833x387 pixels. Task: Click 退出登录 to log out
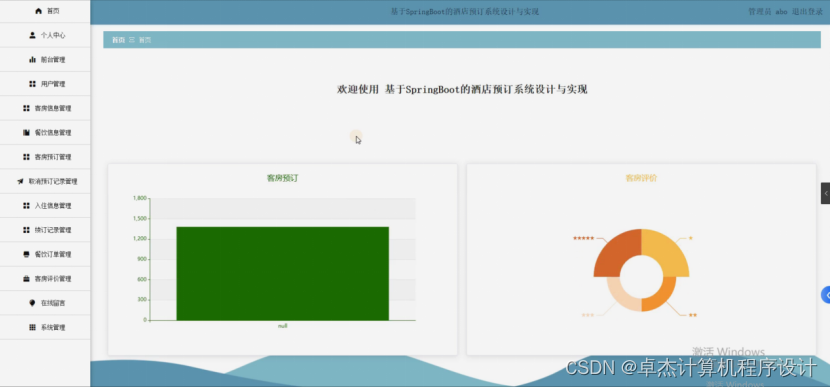pyautogui.click(x=808, y=12)
